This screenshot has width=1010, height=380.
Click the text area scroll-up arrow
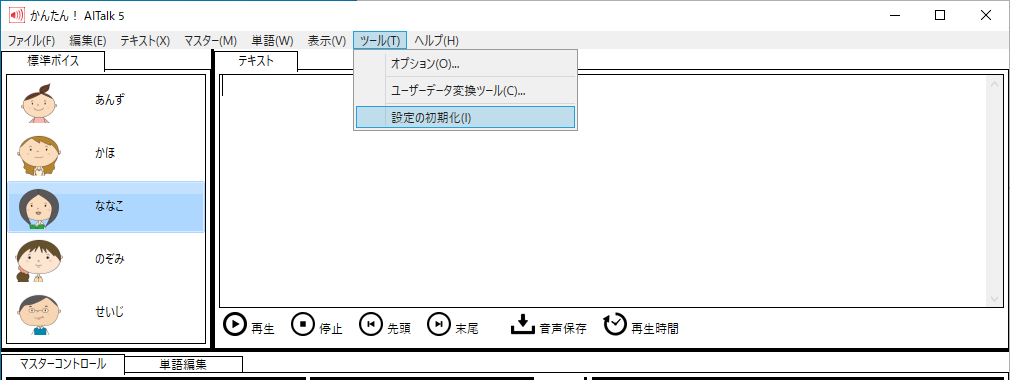click(x=995, y=84)
